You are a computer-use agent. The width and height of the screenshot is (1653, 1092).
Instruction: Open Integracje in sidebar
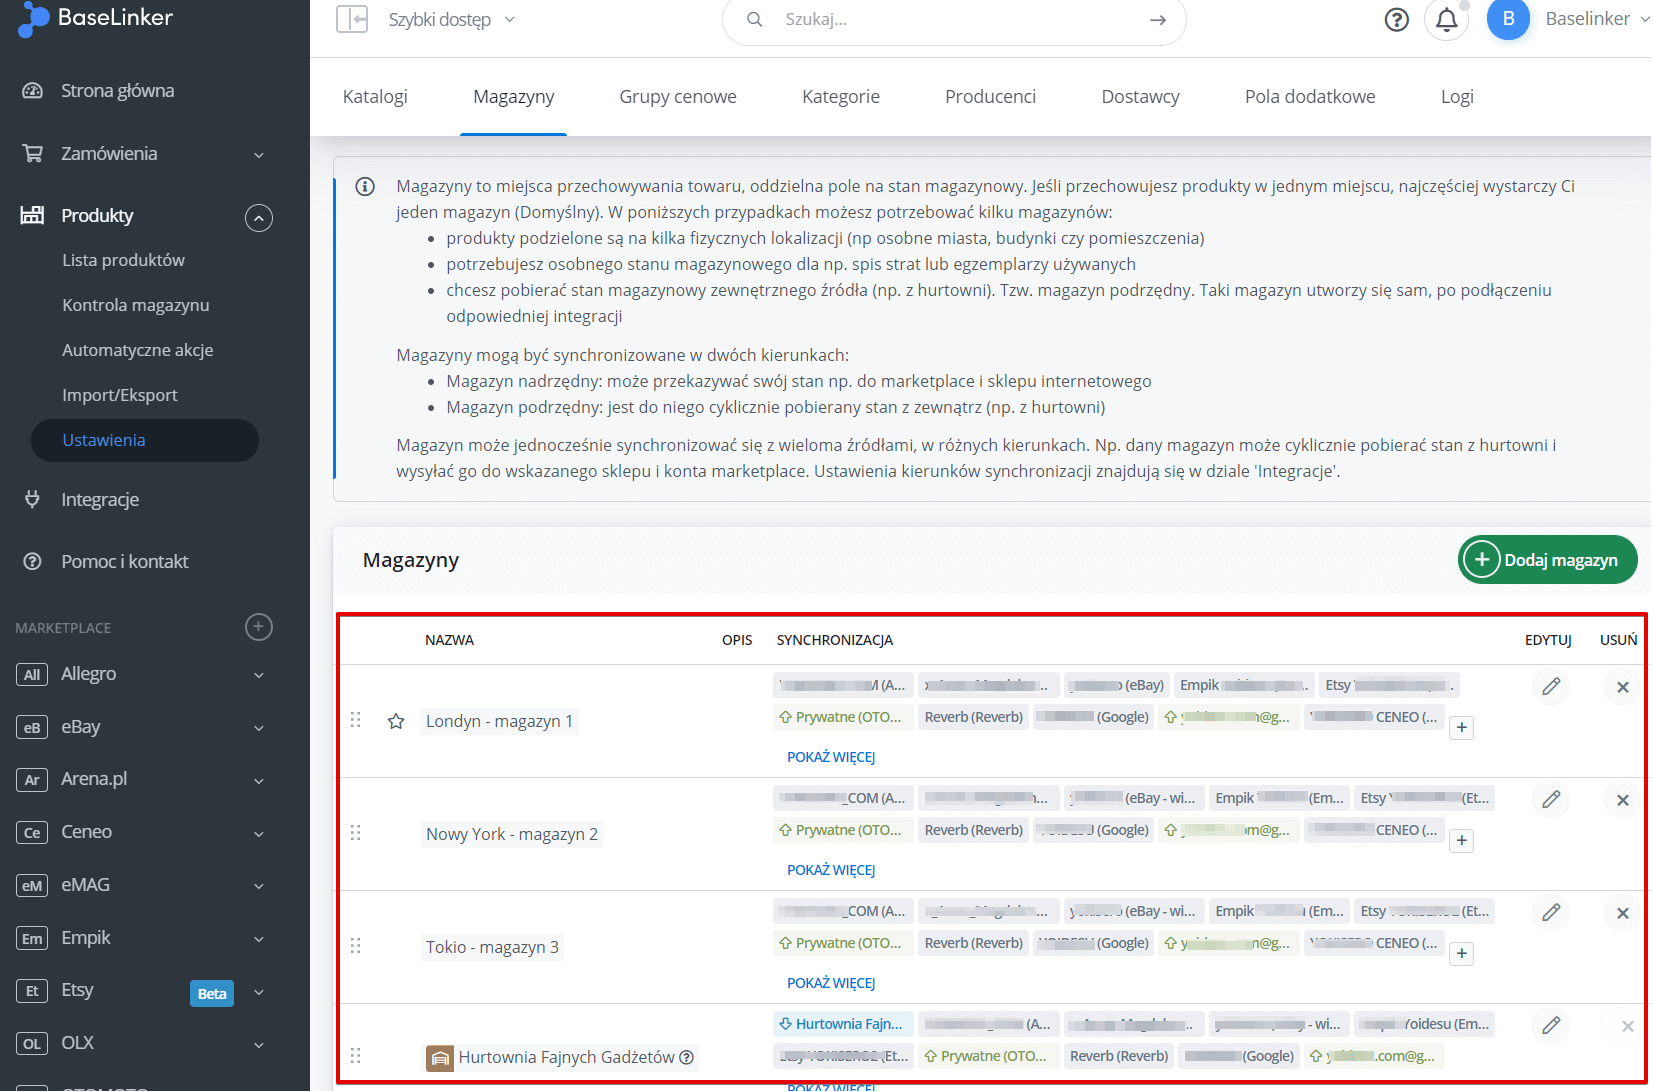click(x=100, y=500)
